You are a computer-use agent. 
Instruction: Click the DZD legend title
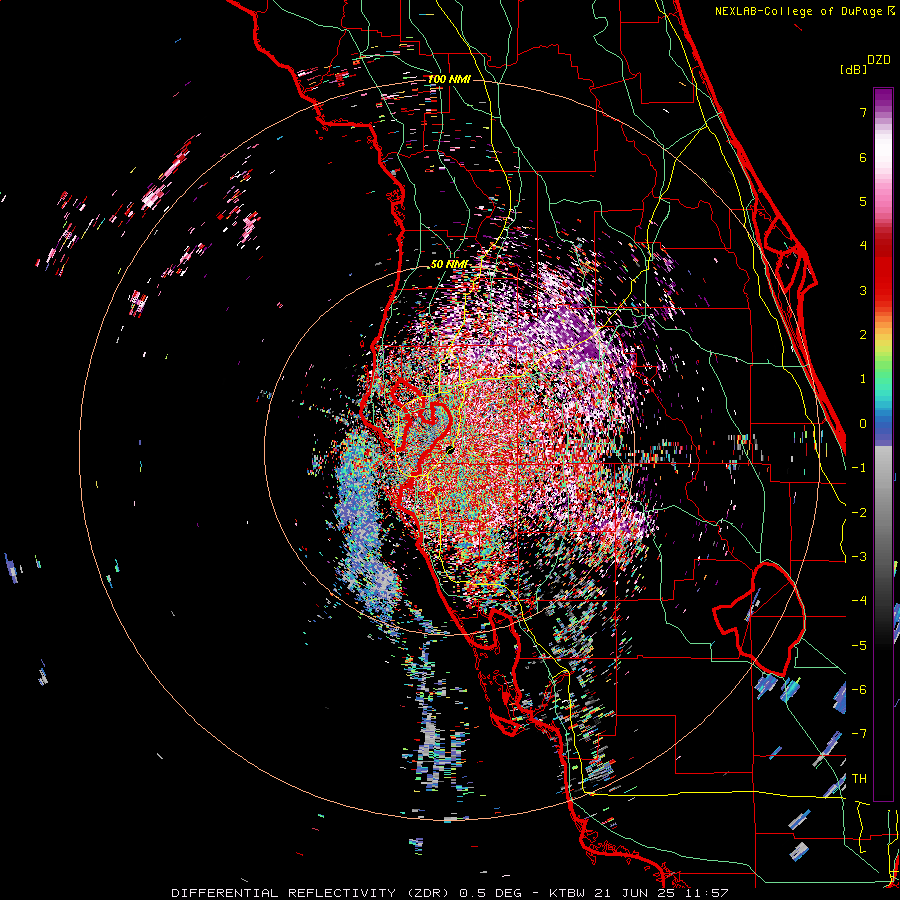coord(879,60)
